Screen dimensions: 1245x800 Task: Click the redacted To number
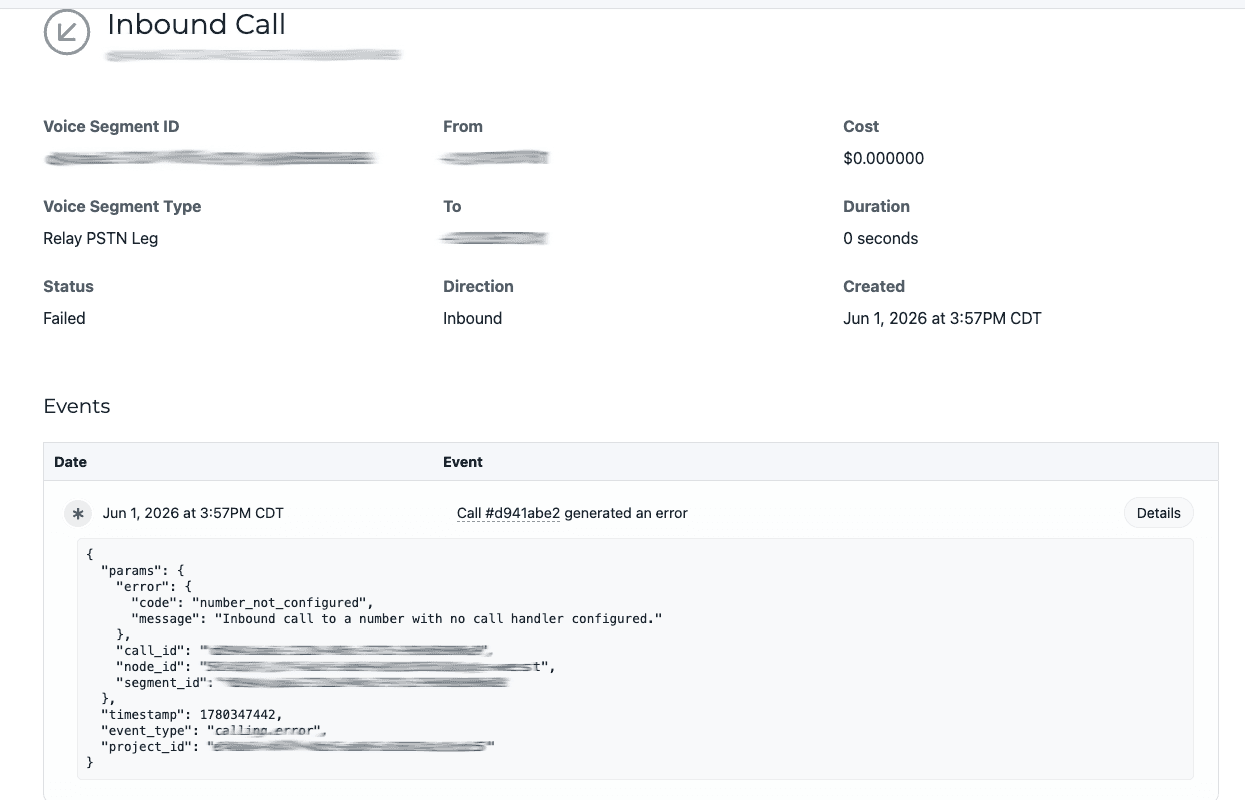(495, 238)
